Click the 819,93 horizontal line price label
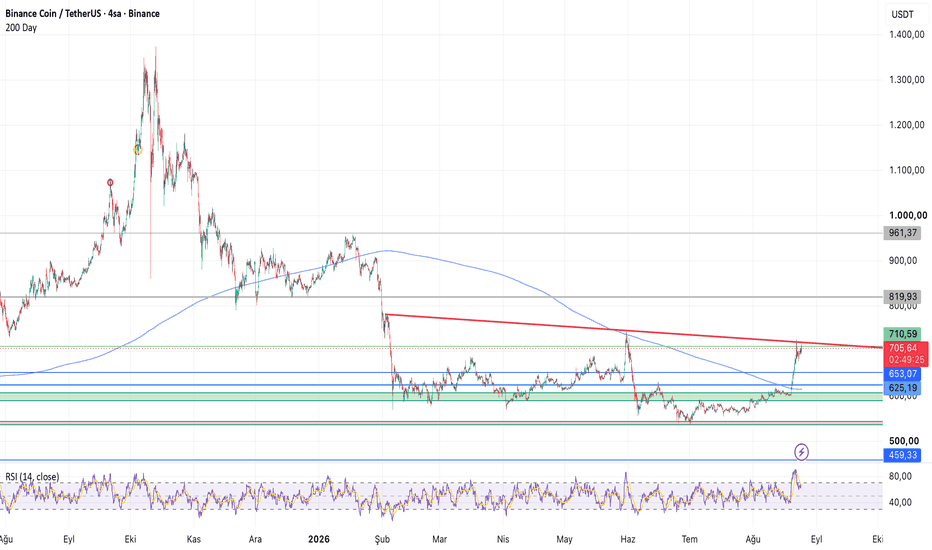This screenshot has height=550, width=932. point(903,296)
